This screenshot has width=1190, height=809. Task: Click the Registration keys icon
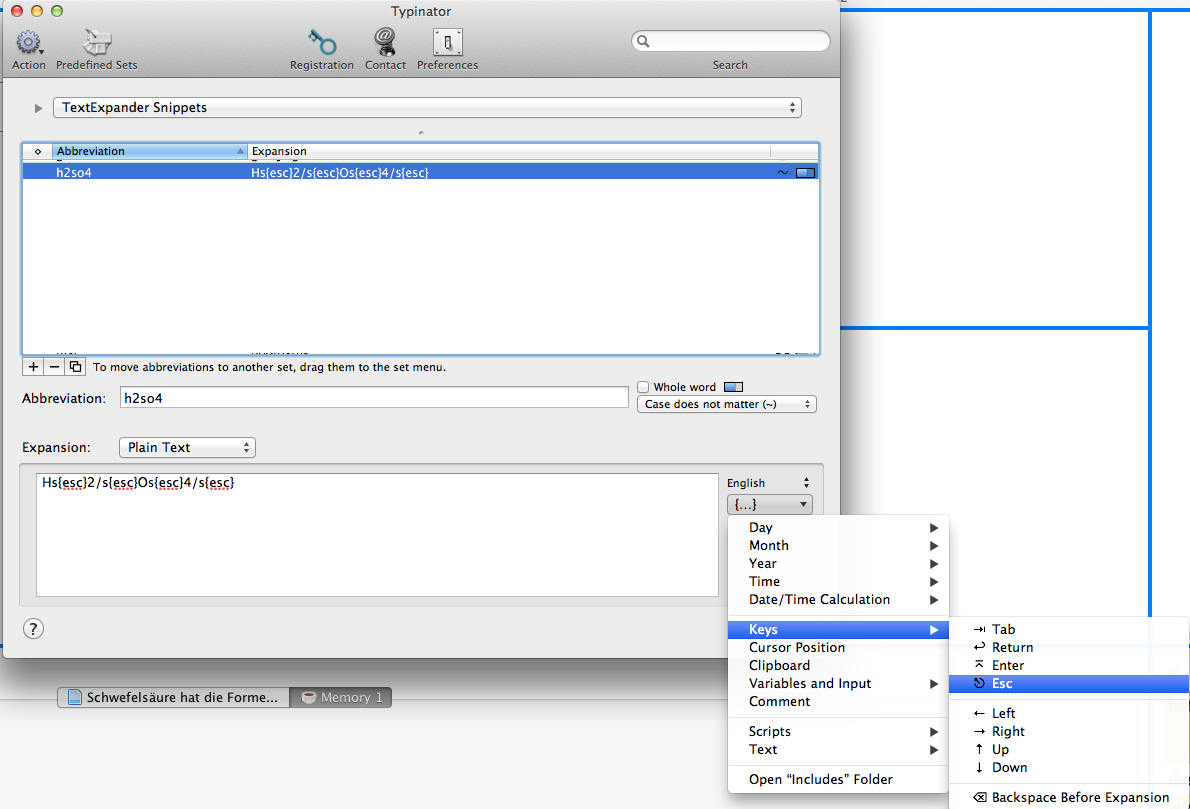(321, 43)
